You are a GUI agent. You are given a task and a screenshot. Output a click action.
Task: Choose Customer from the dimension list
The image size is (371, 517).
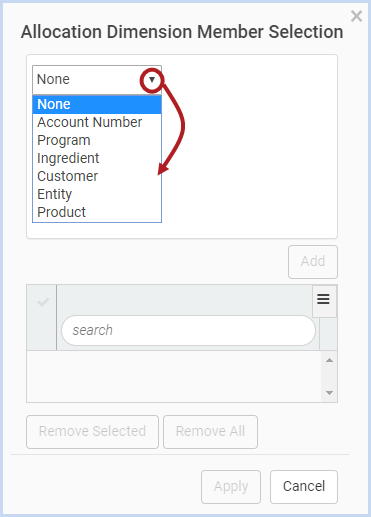97,176
